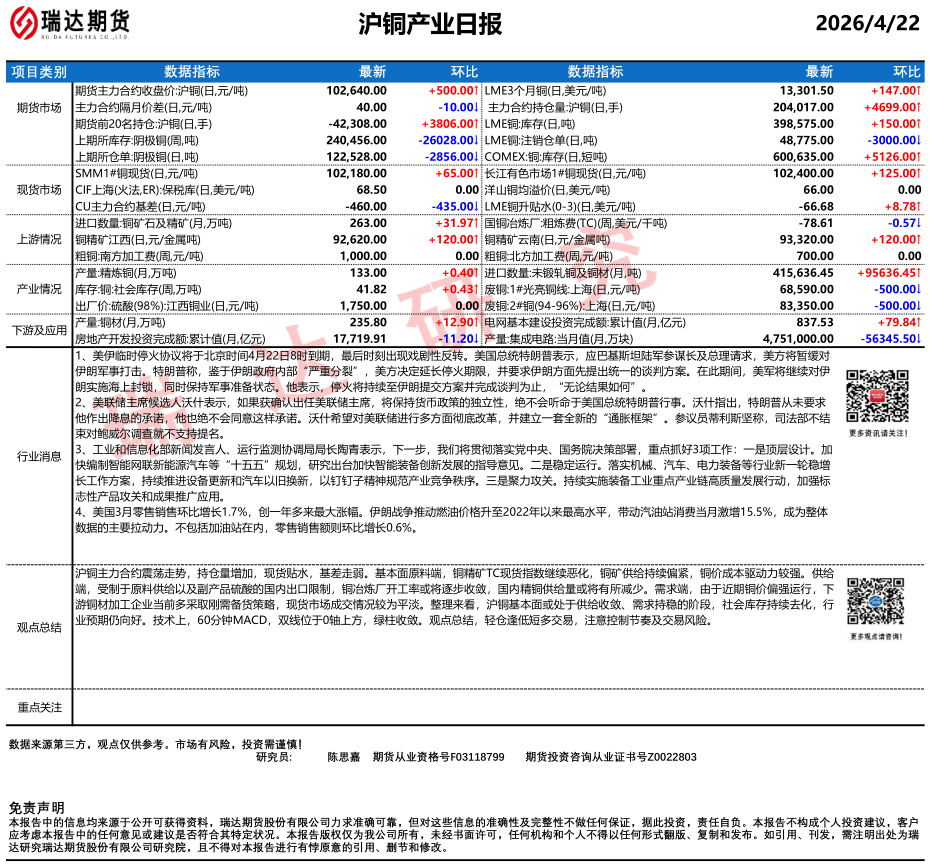
Task: Click the red up arrow after +500.00
Action: pyautogui.click(x=475, y=90)
